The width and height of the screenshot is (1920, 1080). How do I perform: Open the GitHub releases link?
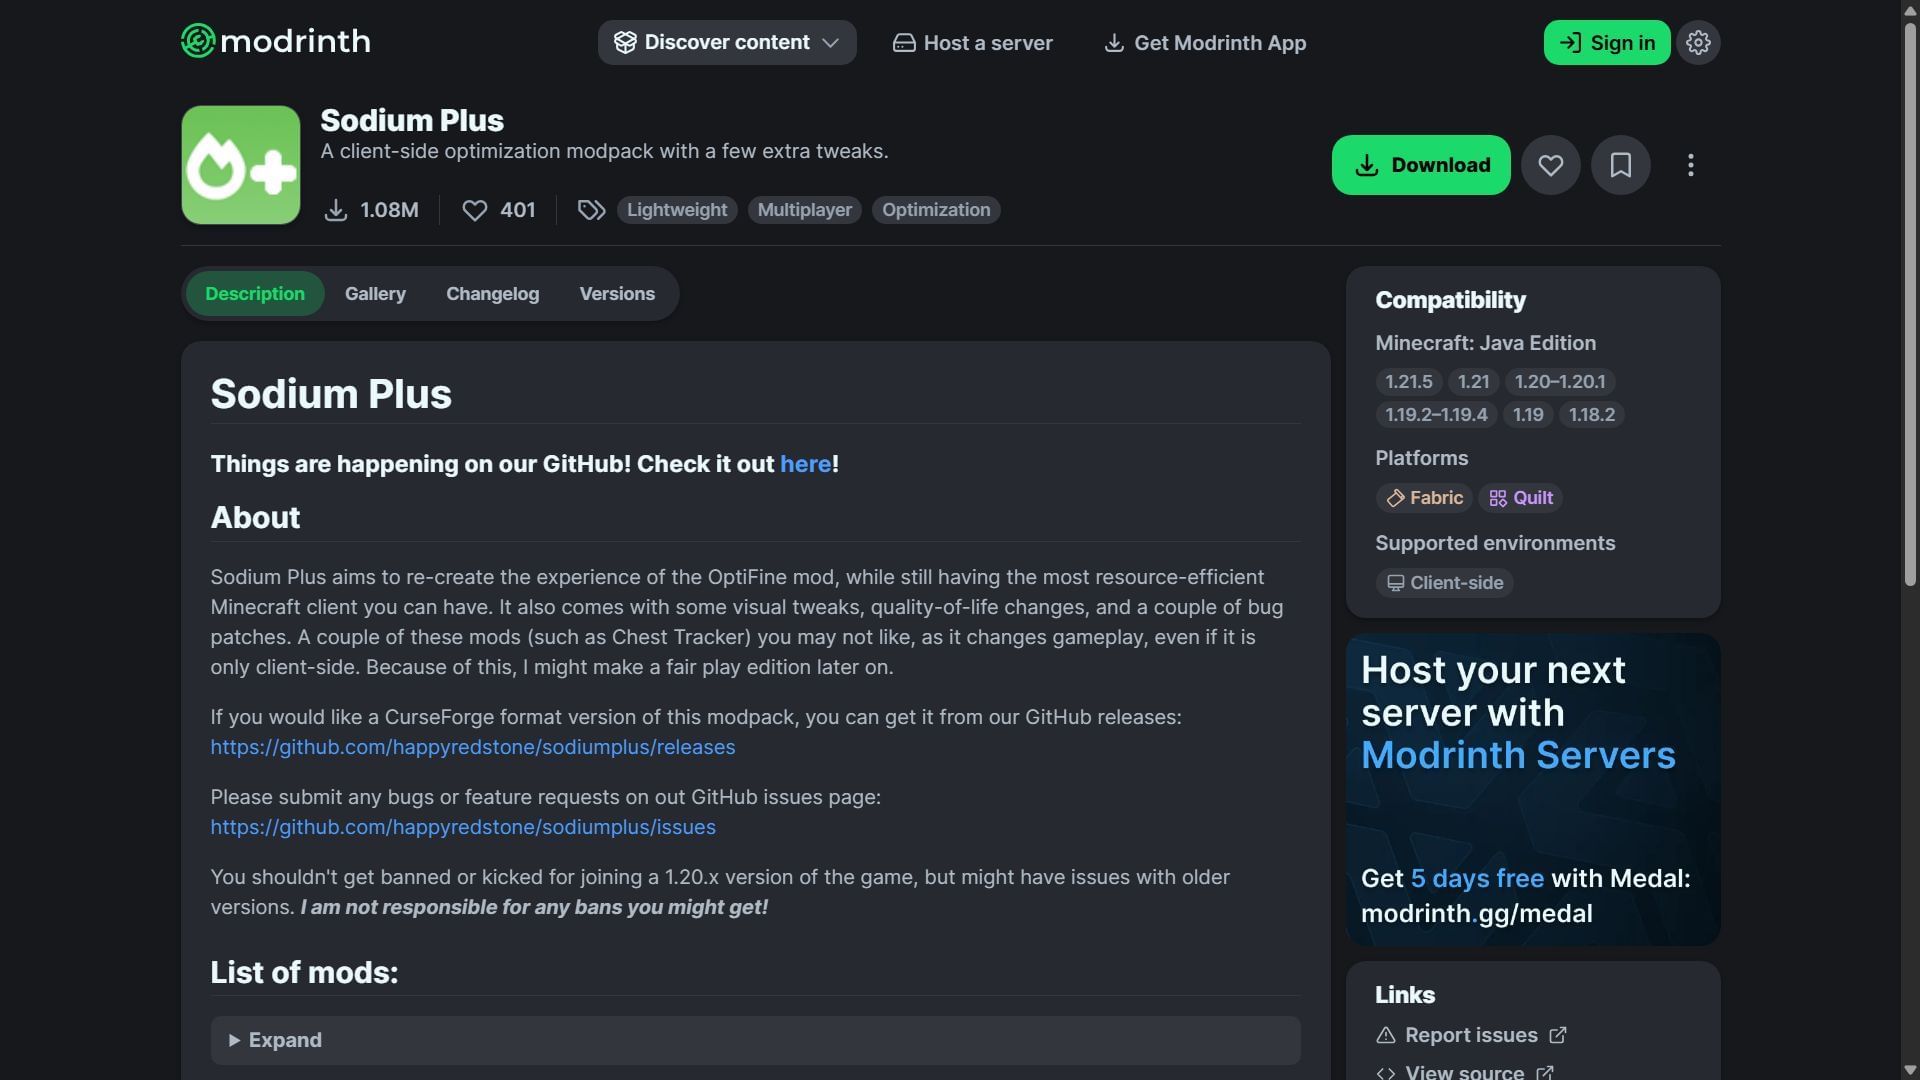click(x=472, y=747)
